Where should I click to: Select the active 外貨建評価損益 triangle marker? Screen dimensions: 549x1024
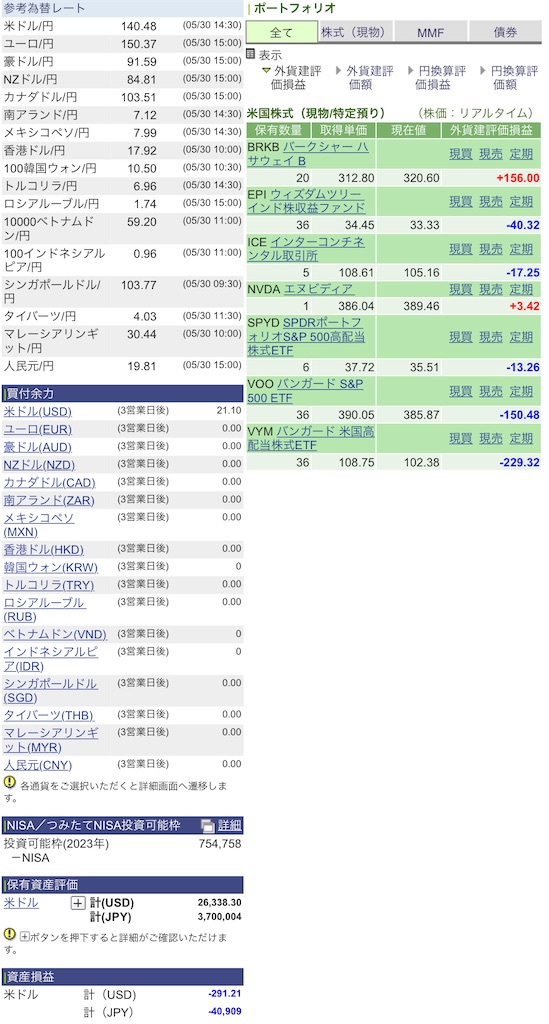266,71
